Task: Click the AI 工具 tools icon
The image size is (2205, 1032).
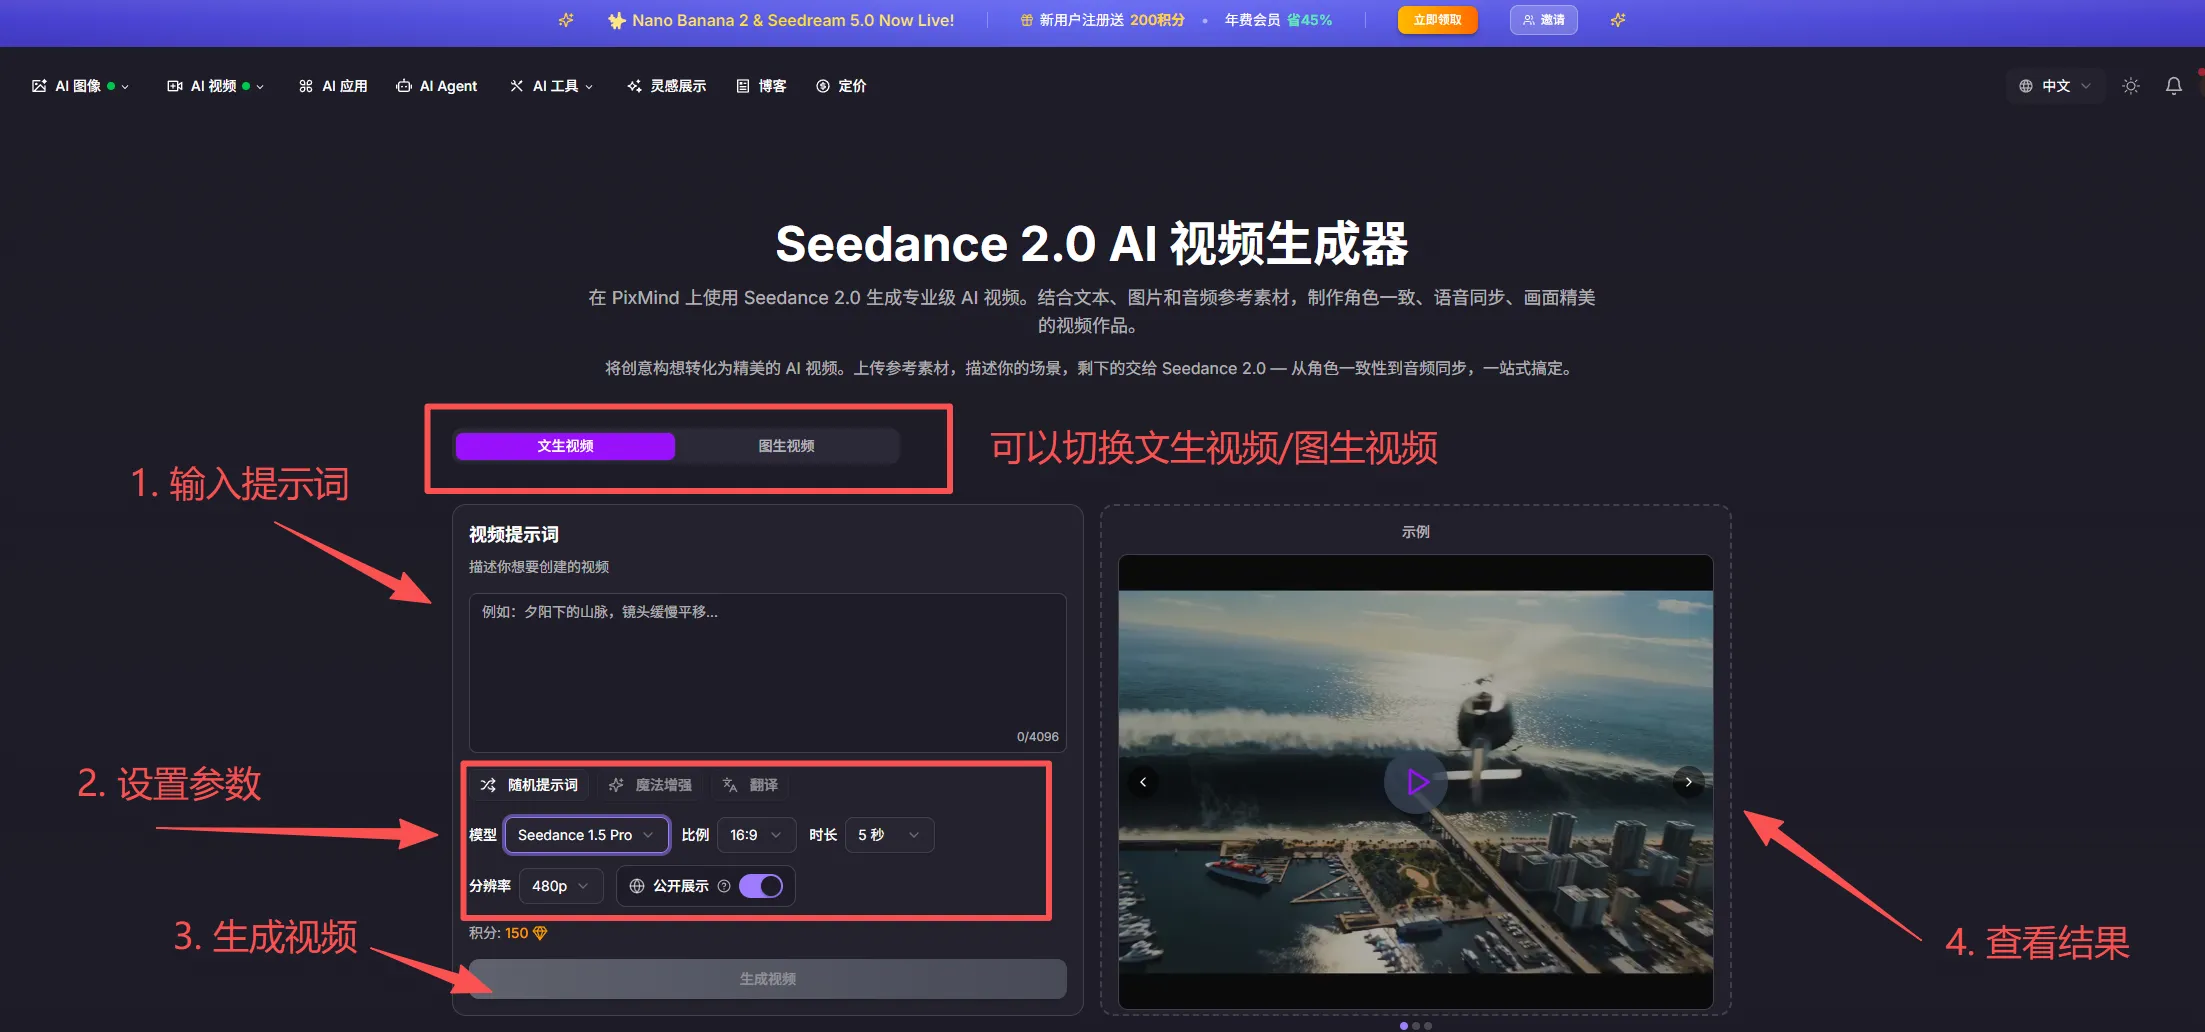Action: (x=517, y=86)
